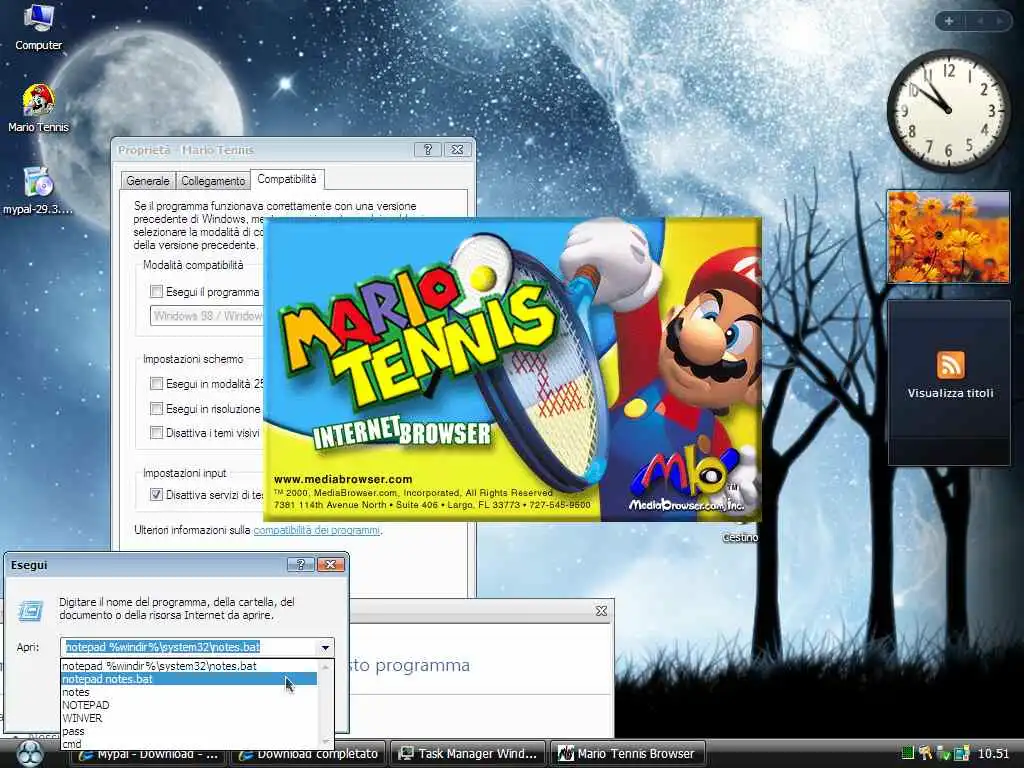1024x768 pixels.
Task: Click the green Task Manager tray icon
Action: (x=907, y=753)
